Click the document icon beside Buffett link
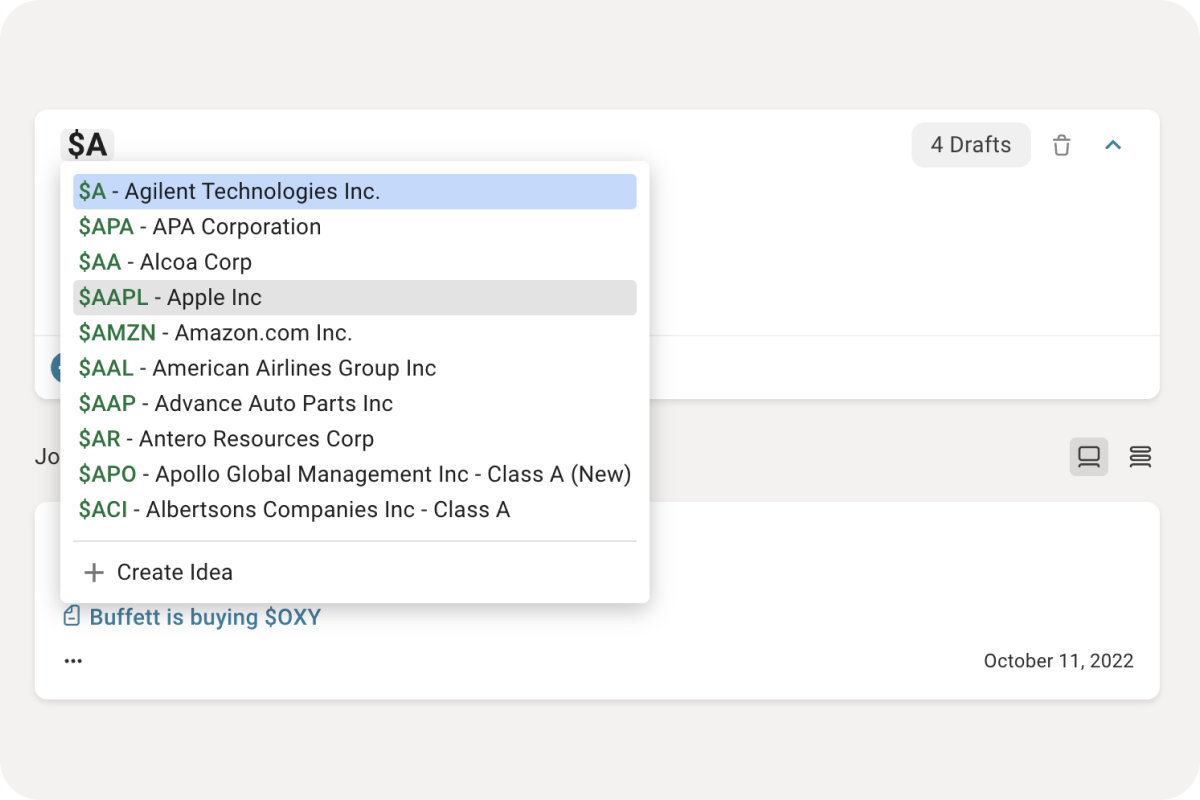This screenshot has width=1200, height=800. click(x=71, y=616)
